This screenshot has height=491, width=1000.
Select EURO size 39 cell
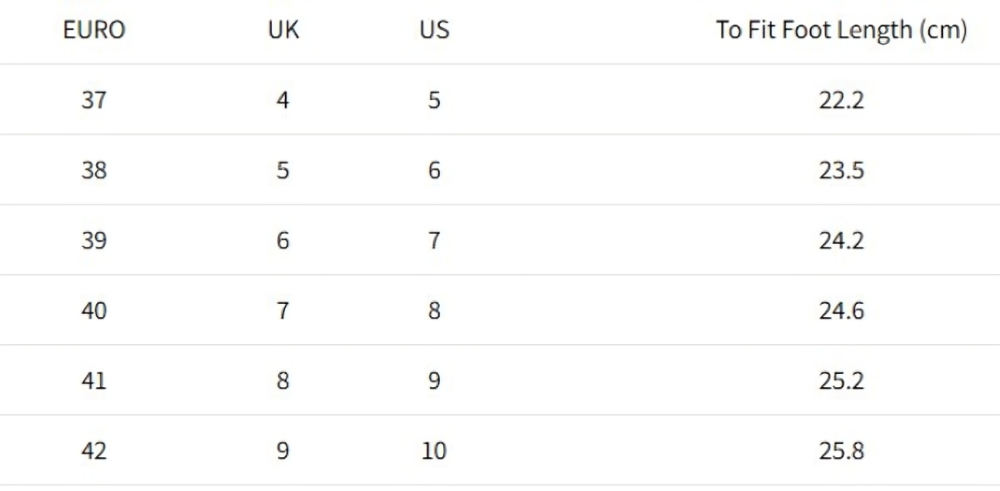pos(94,240)
